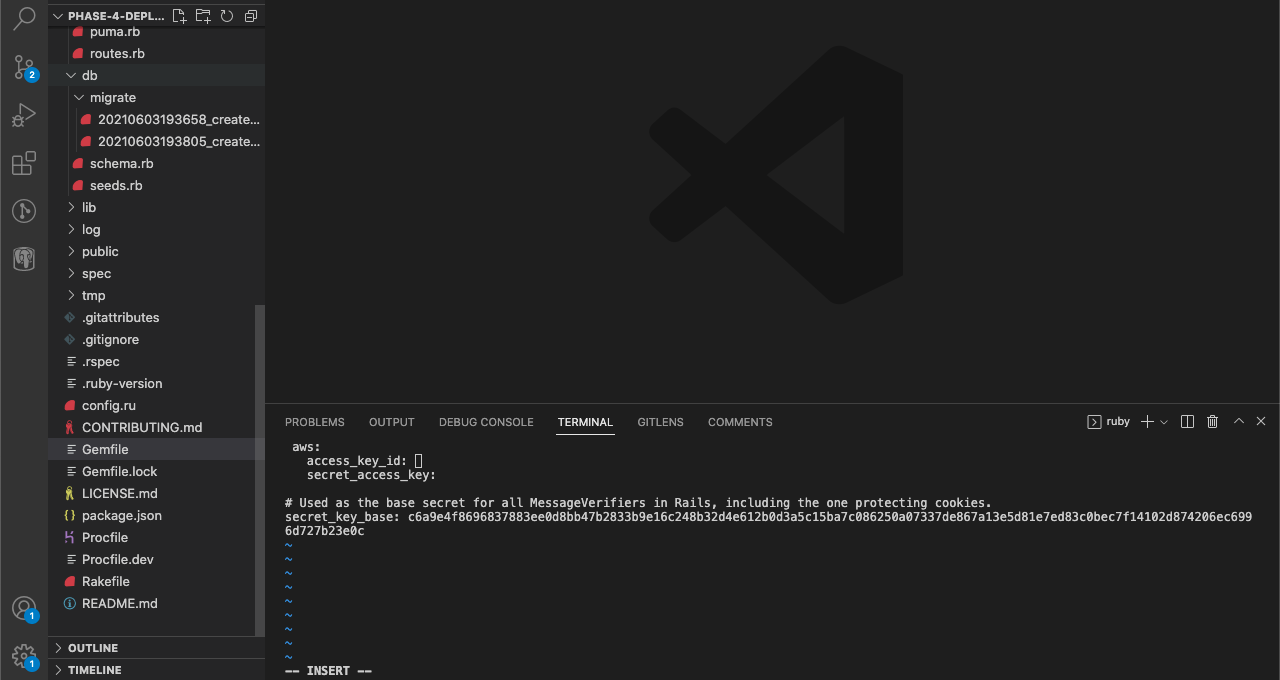
Task: Click the explorer vertical scrollbar
Action: point(260,470)
